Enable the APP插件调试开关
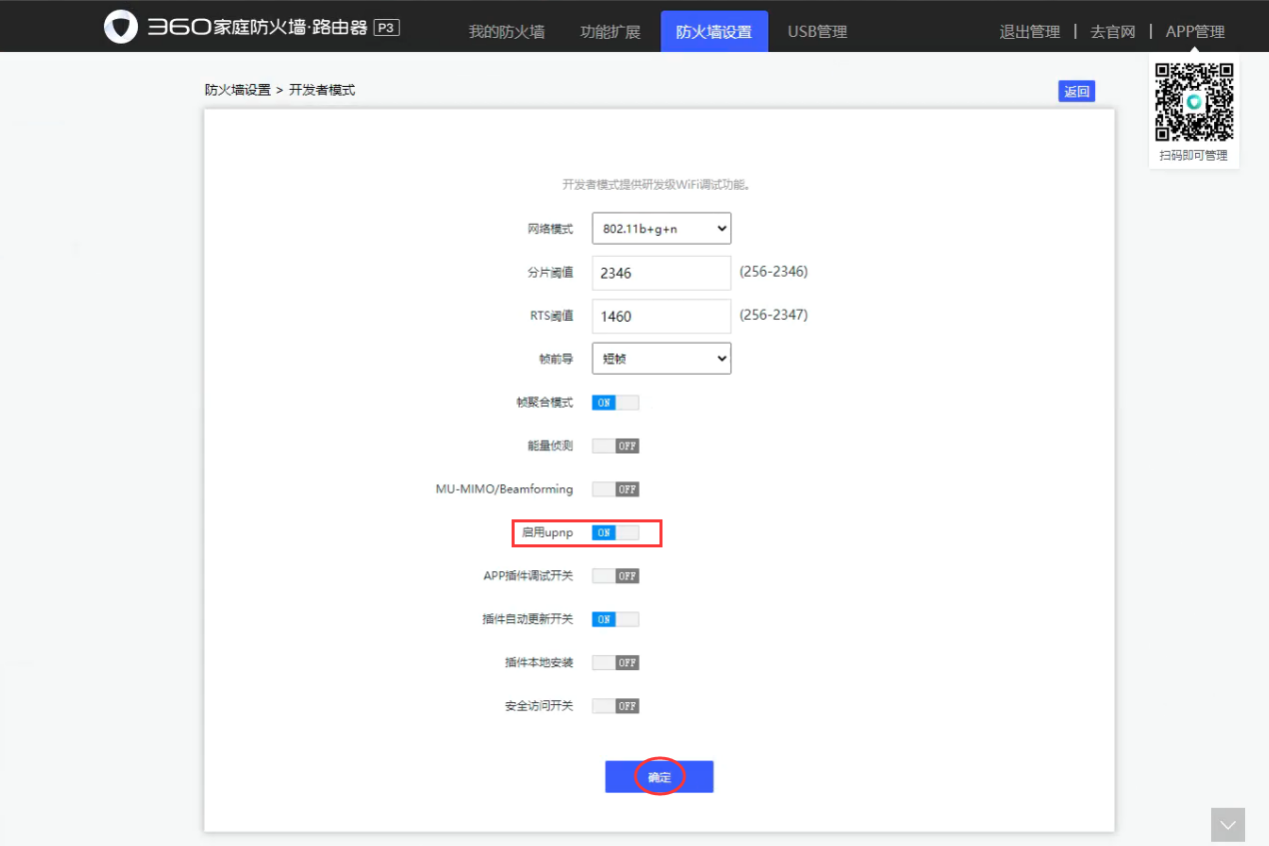 615,575
